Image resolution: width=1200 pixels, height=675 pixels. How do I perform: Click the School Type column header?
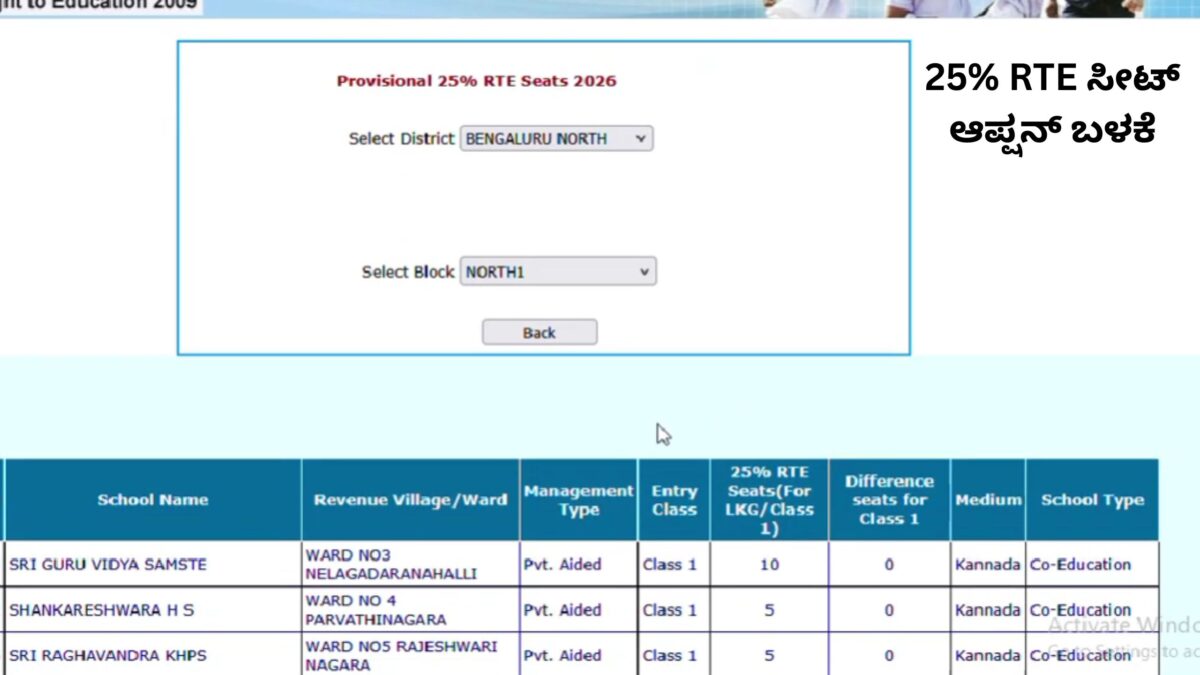click(1092, 500)
